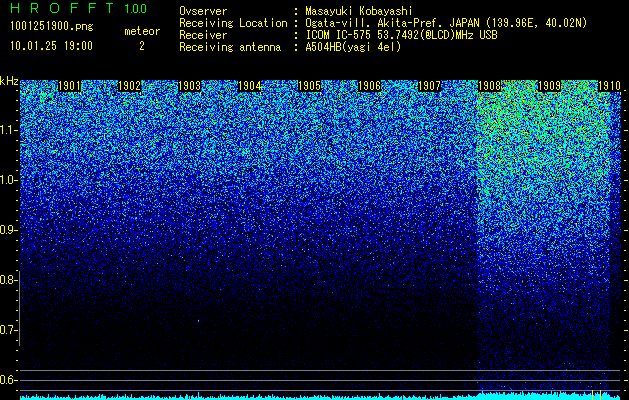Click the HROFFT 1.0.0 title text

(79, 8)
